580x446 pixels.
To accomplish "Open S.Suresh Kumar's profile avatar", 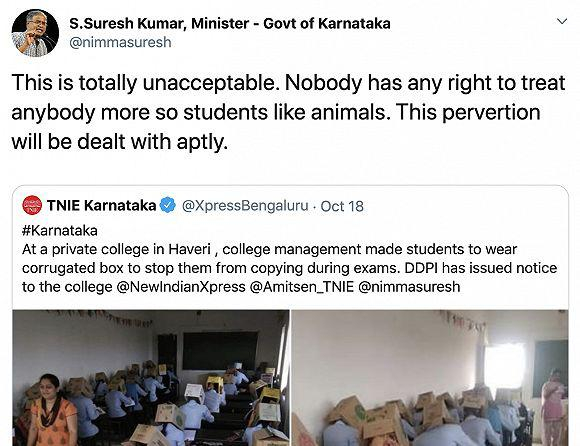I will point(35,33).
